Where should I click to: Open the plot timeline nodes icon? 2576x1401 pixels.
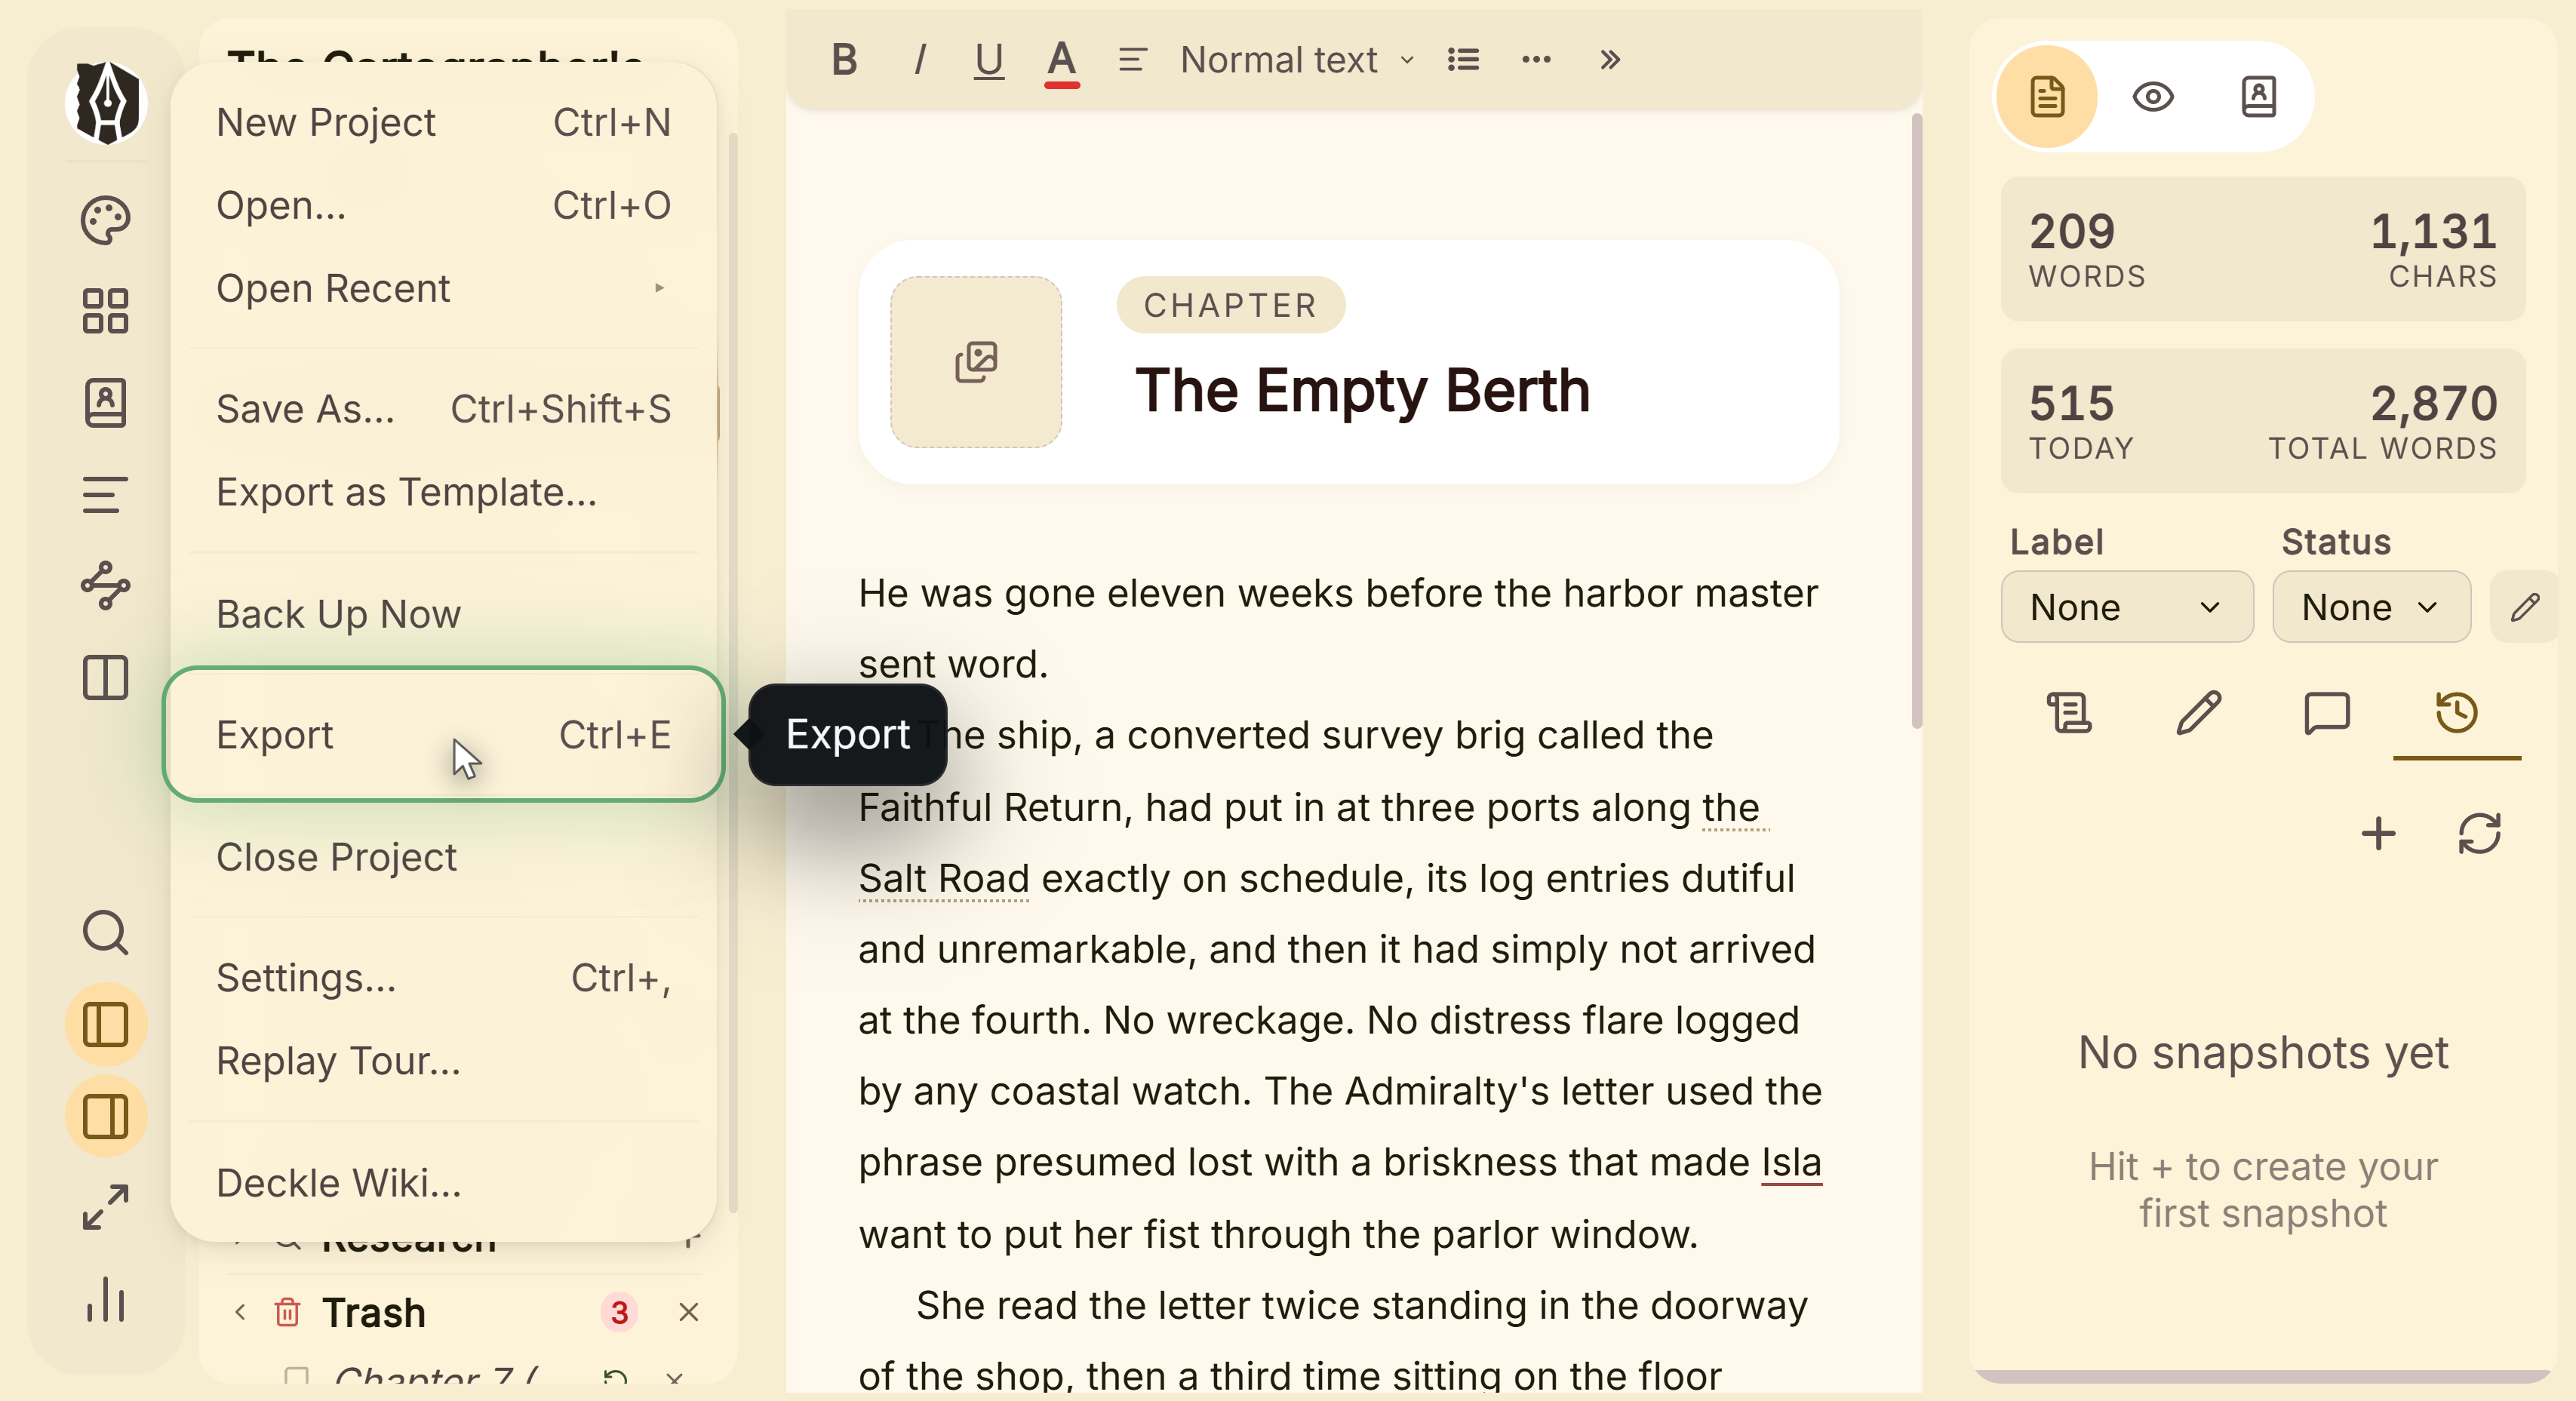[106, 586]
